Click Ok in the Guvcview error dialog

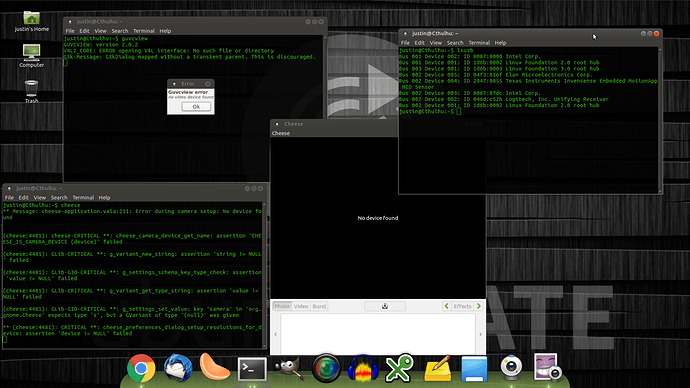tap(196, 106)
